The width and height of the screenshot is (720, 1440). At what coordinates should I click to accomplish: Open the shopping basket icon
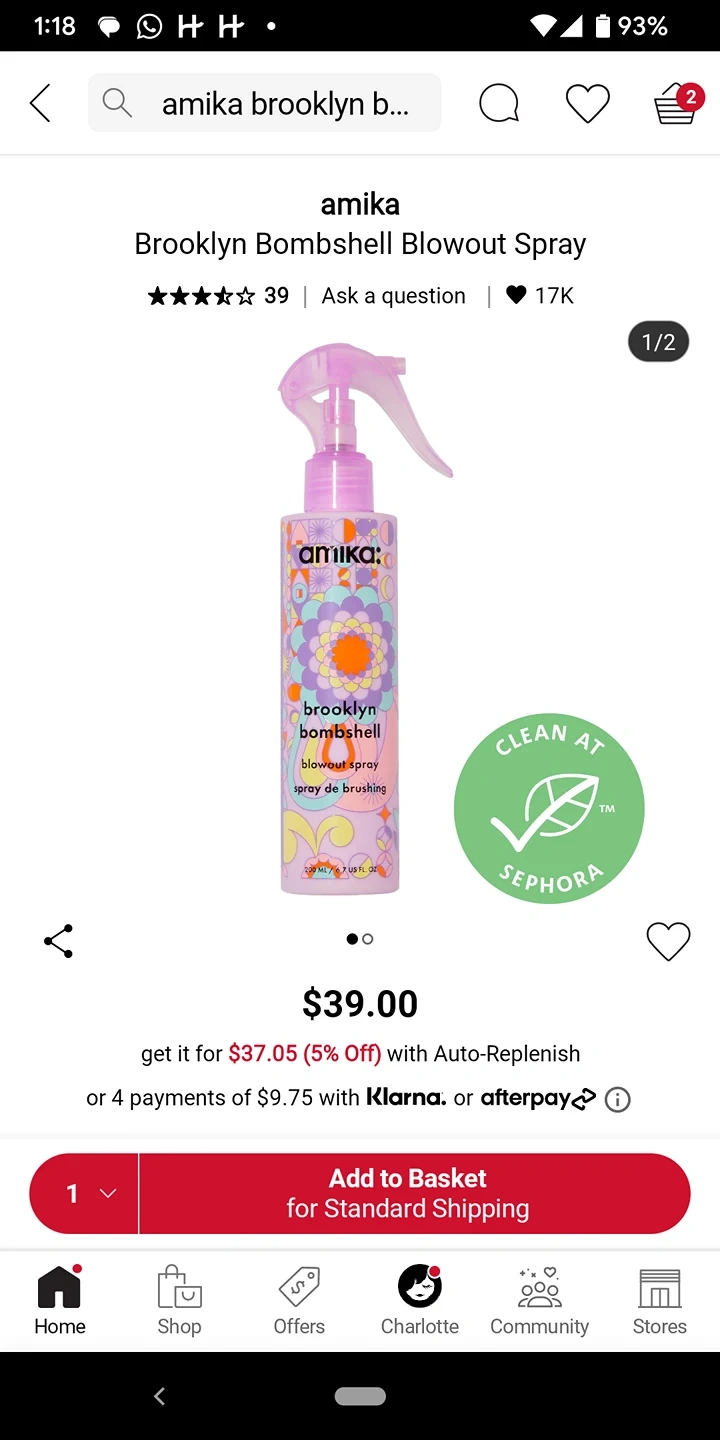[x=677, y=103]
